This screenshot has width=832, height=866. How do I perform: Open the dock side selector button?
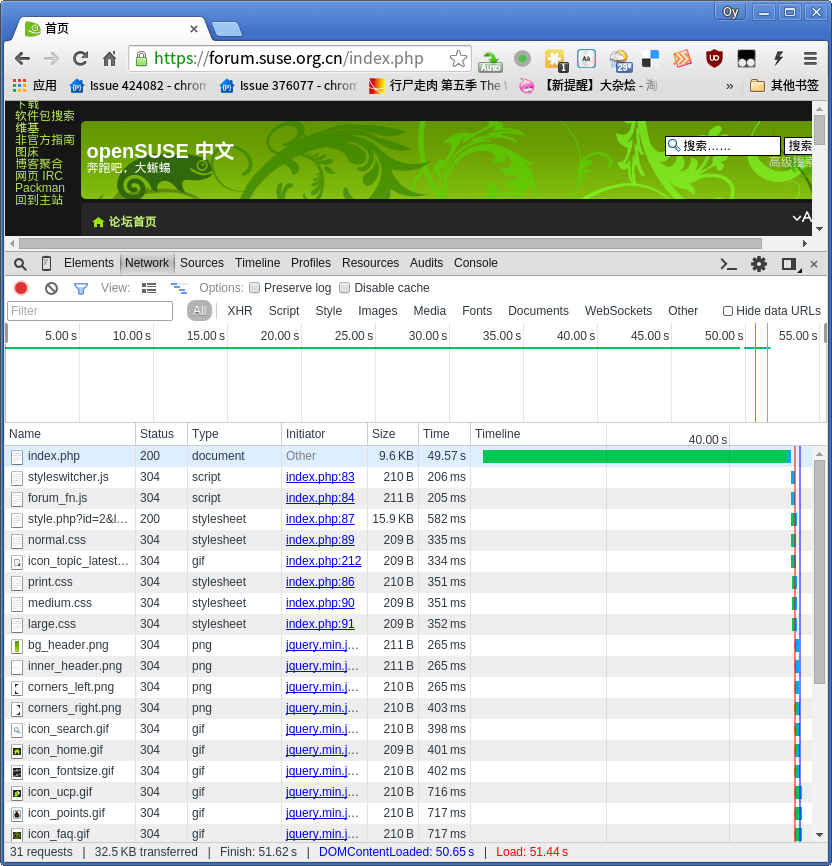click(x=789, y=264)
